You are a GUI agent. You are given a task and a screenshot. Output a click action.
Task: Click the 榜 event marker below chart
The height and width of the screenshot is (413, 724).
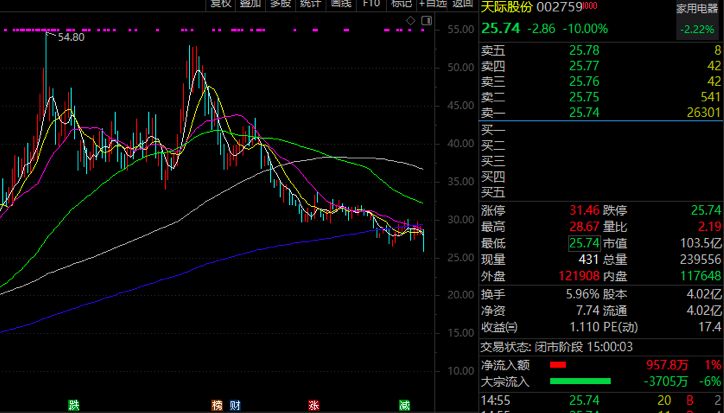click(x=217, y=405)
